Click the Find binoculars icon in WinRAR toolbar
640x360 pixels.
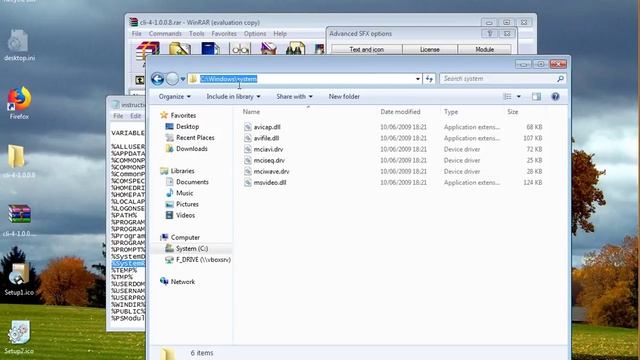click(x=296, y=48)
